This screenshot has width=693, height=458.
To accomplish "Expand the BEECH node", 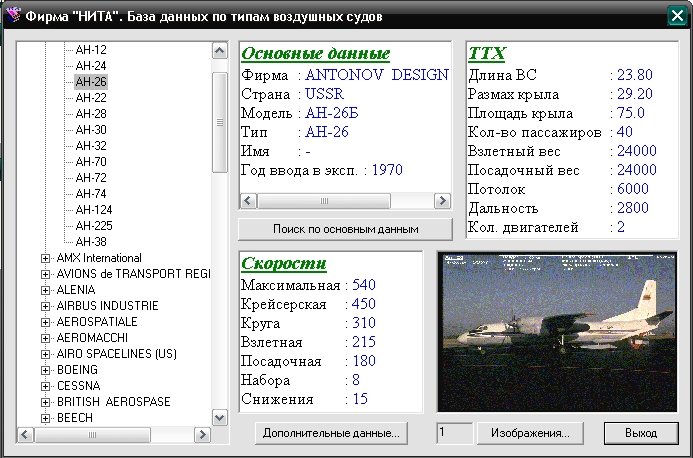I will (x=45, y=418).
